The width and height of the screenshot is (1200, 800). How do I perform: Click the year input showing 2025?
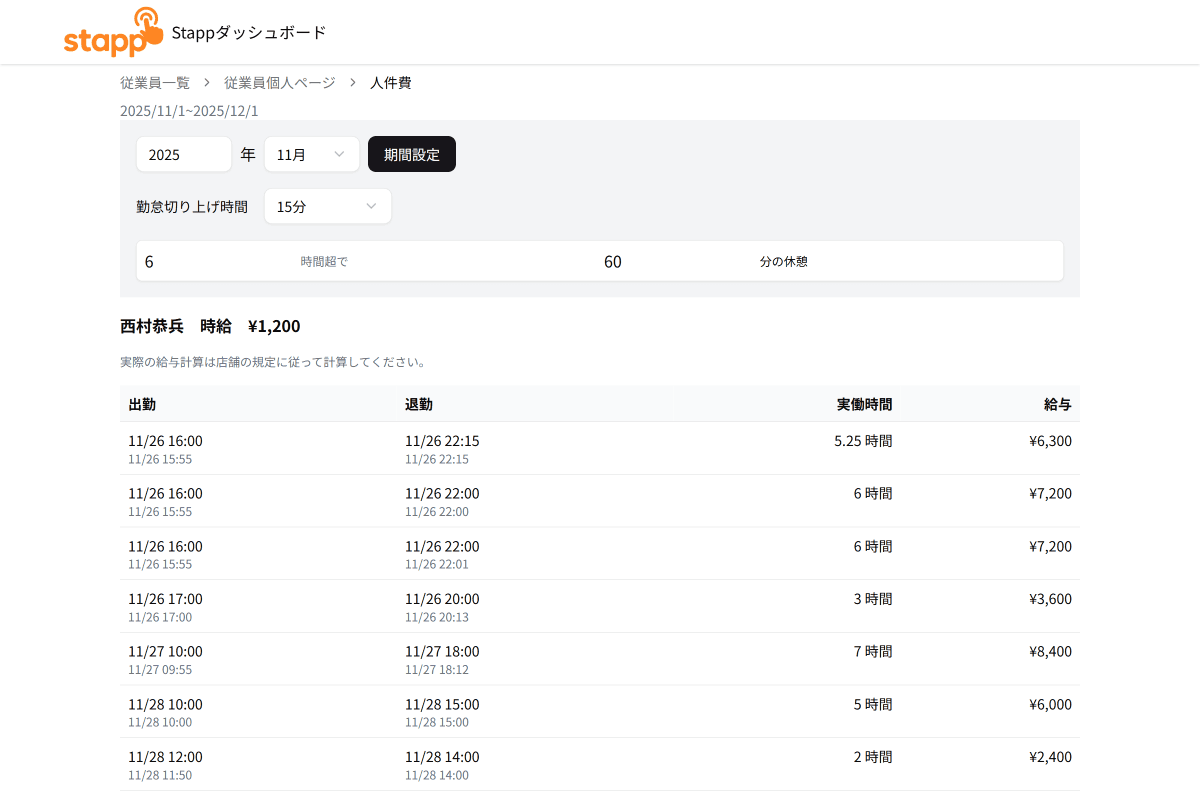tap(184, 155)
